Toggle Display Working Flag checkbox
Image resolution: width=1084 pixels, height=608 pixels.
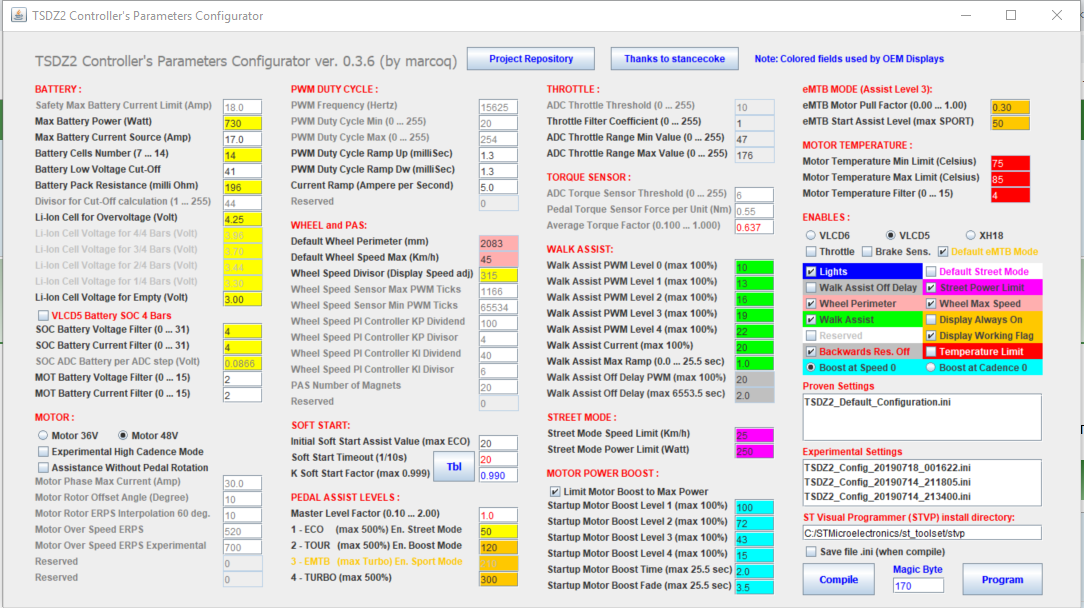coord(931,335)
